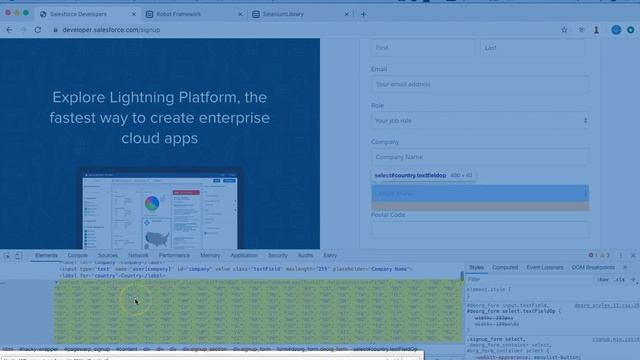The width and height of the screenshot is (640, 360).
Task: Click the div.signup_form breadcrumb
Action: 251,349
